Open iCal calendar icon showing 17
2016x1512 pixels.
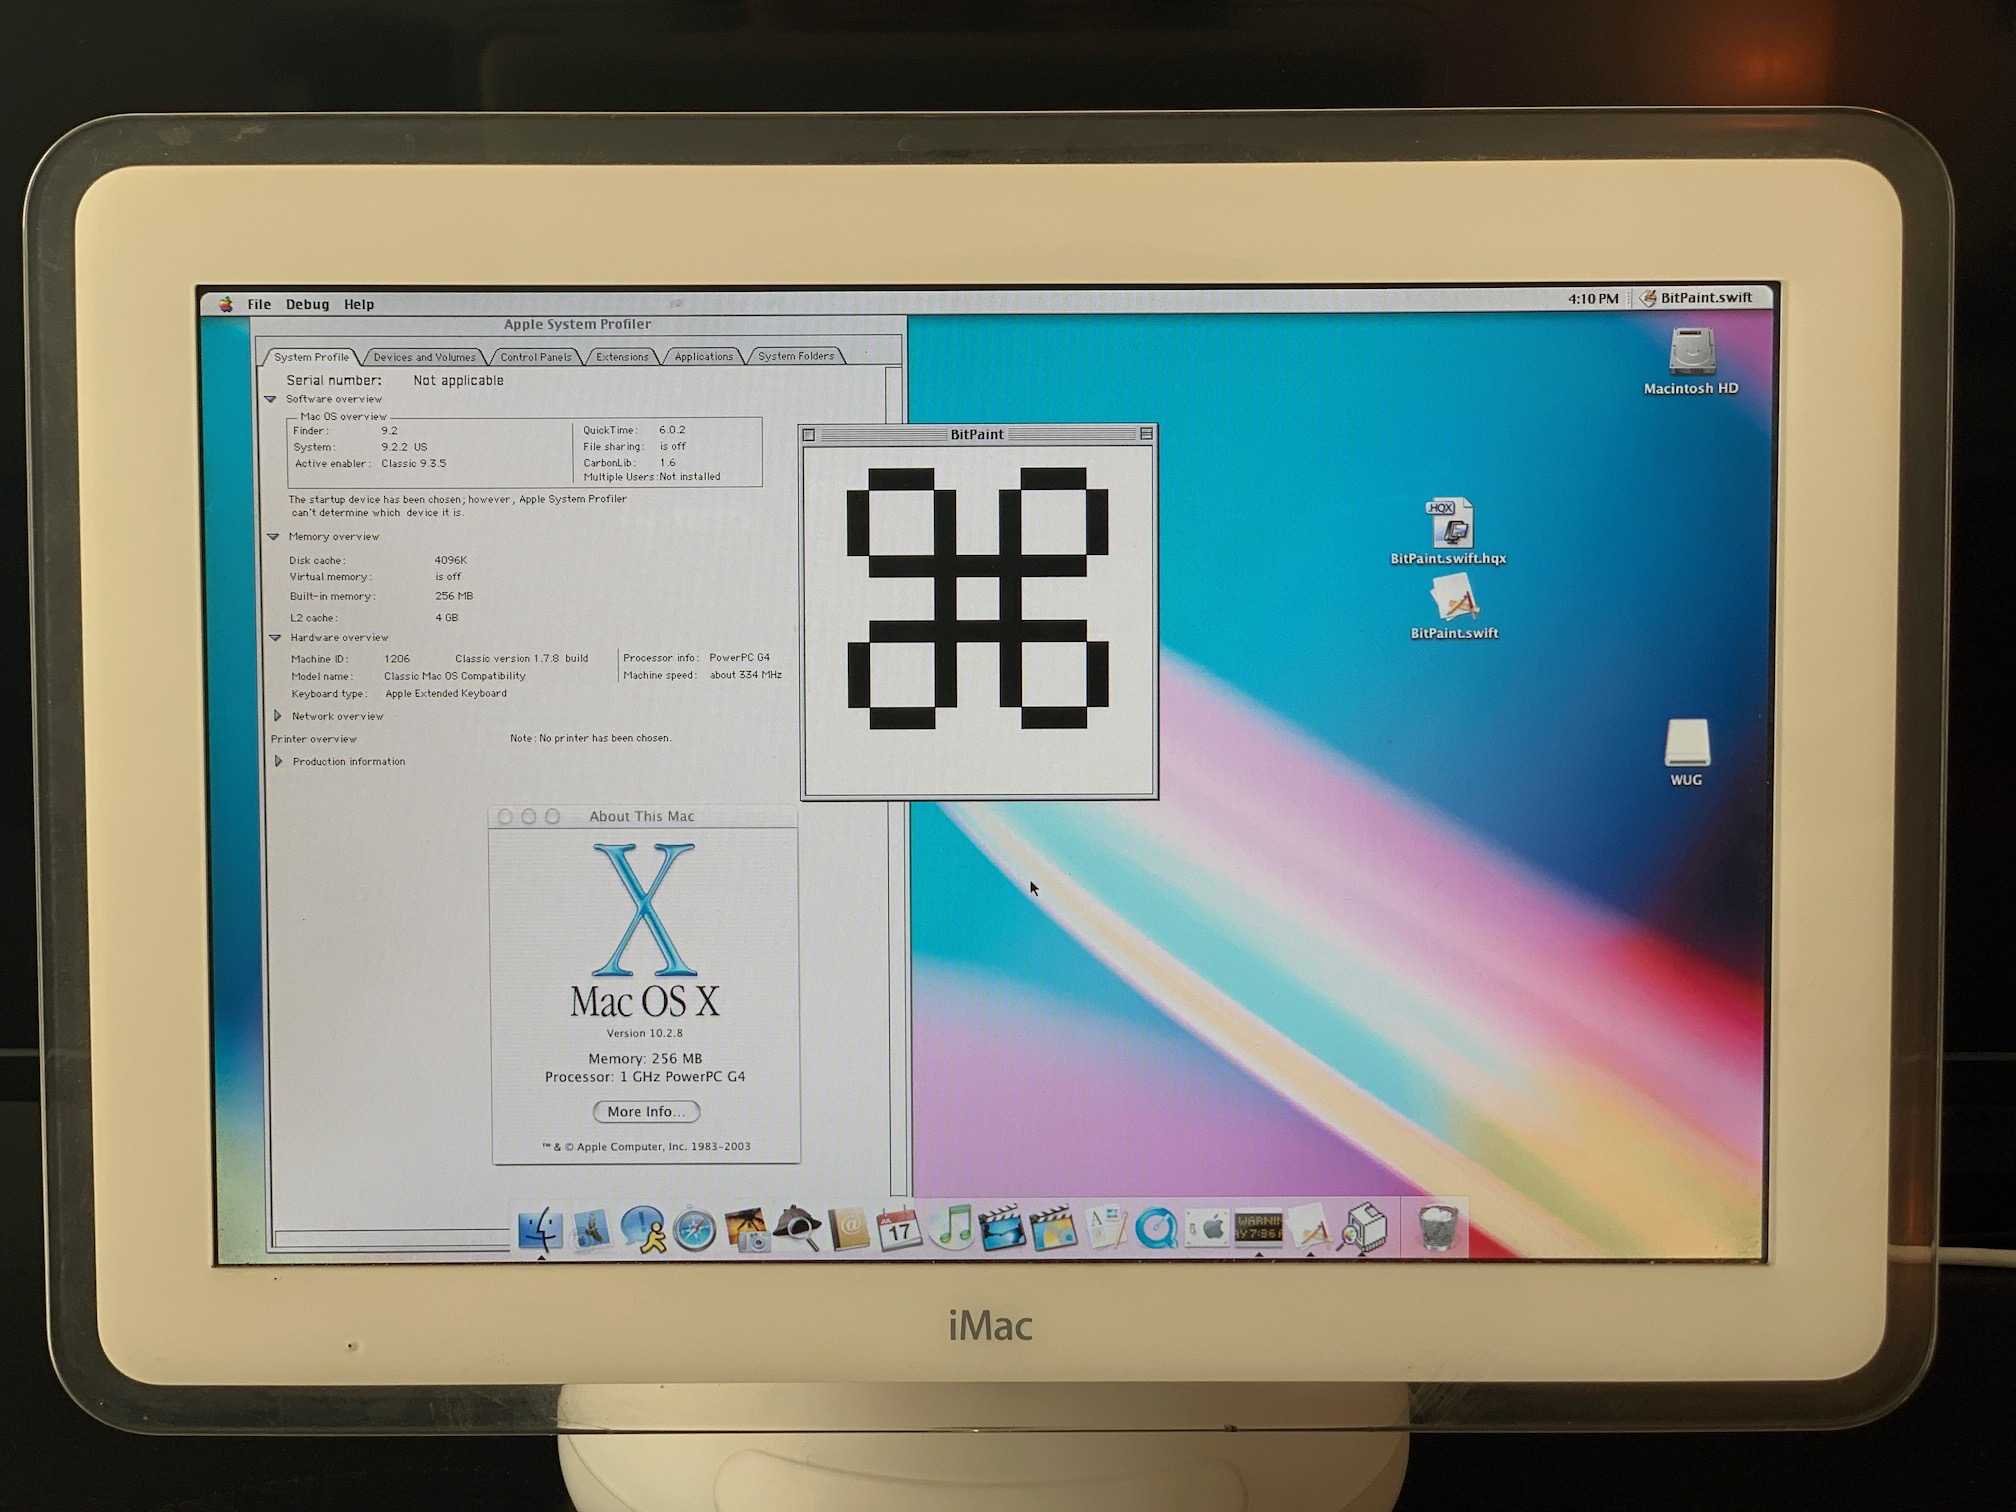899,1228
